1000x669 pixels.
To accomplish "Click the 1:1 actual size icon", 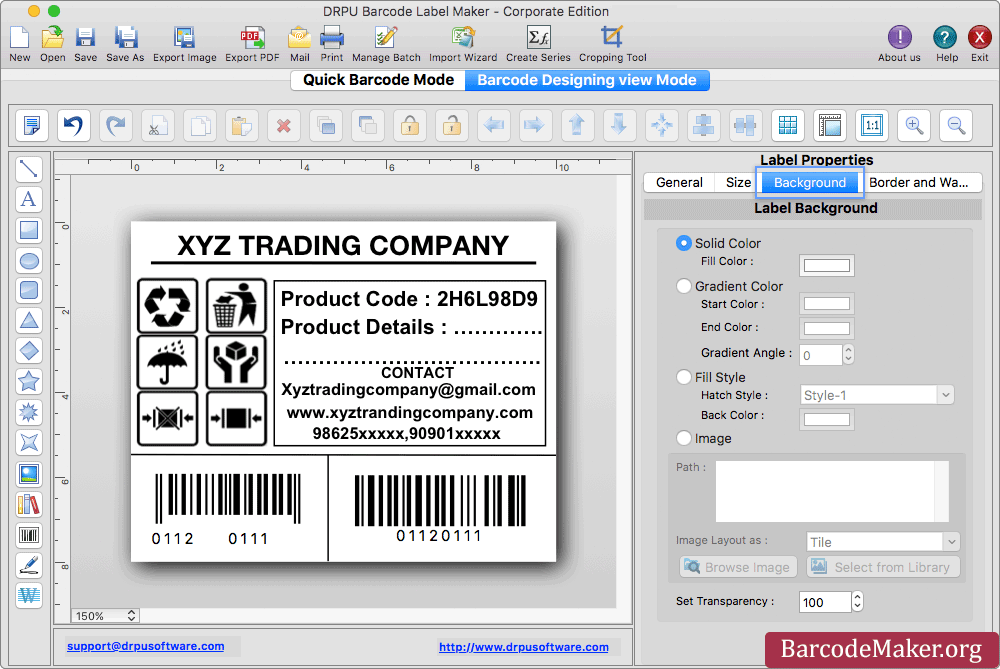I will (872, 125).
